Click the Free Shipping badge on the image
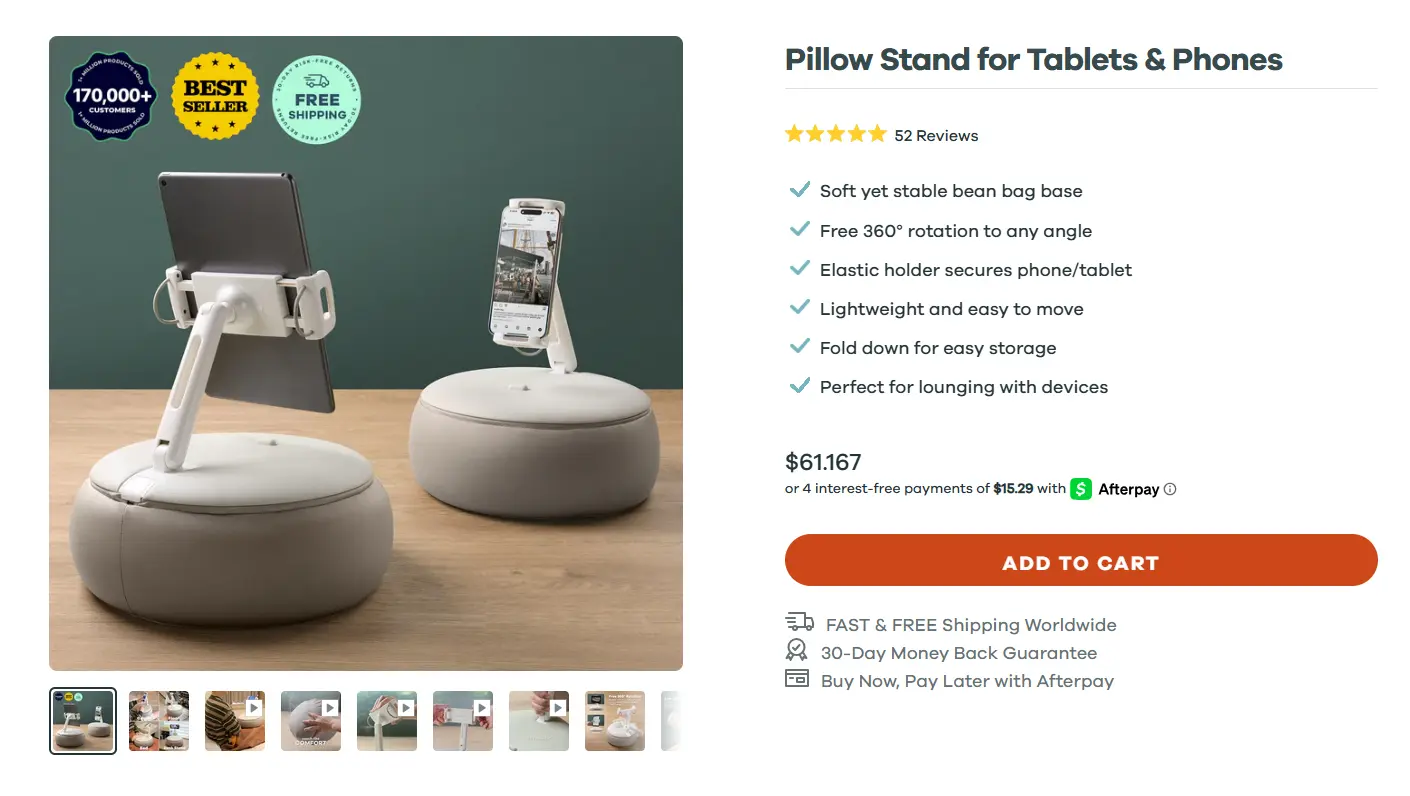Screen dimensions: 1410x796 tap(317, 100)
